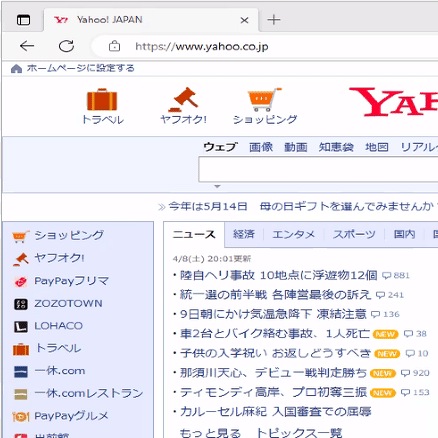Open the sidebar LOHACO text link
The height and width of the screenshot is (438, 438).
tap(58, 326)
